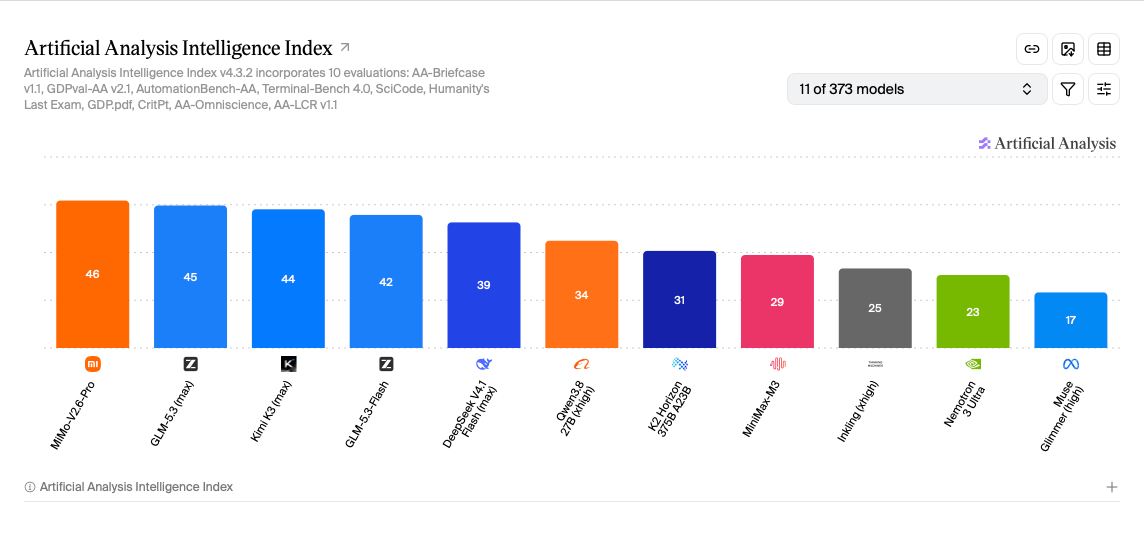Open the arrow link beside chart title
Screen dimensions: 1144x540
345,48
